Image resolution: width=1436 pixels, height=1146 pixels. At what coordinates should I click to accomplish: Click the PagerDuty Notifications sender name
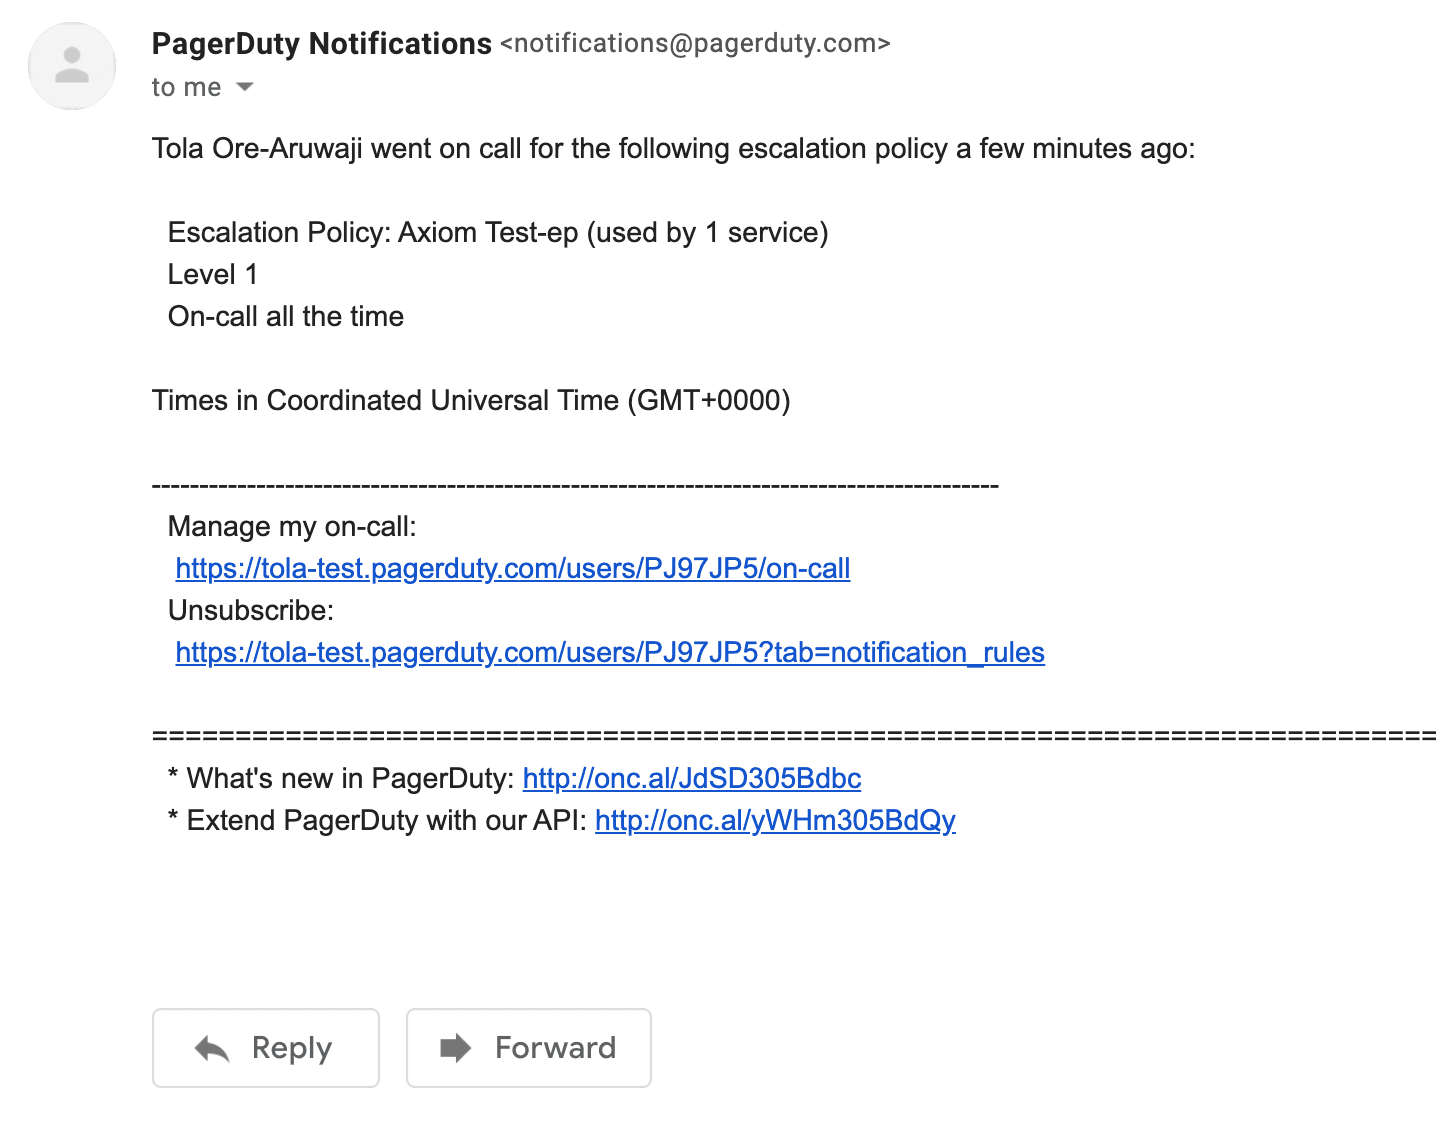[322, 44]
